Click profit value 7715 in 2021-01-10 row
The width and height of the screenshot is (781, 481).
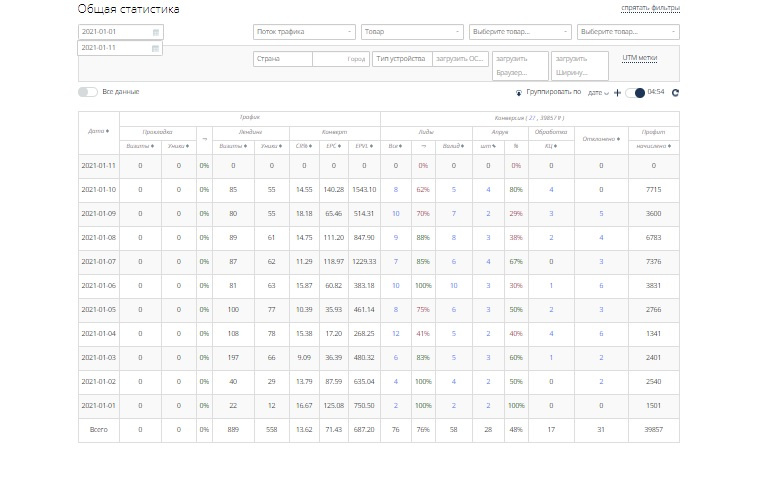pos(653,190)
